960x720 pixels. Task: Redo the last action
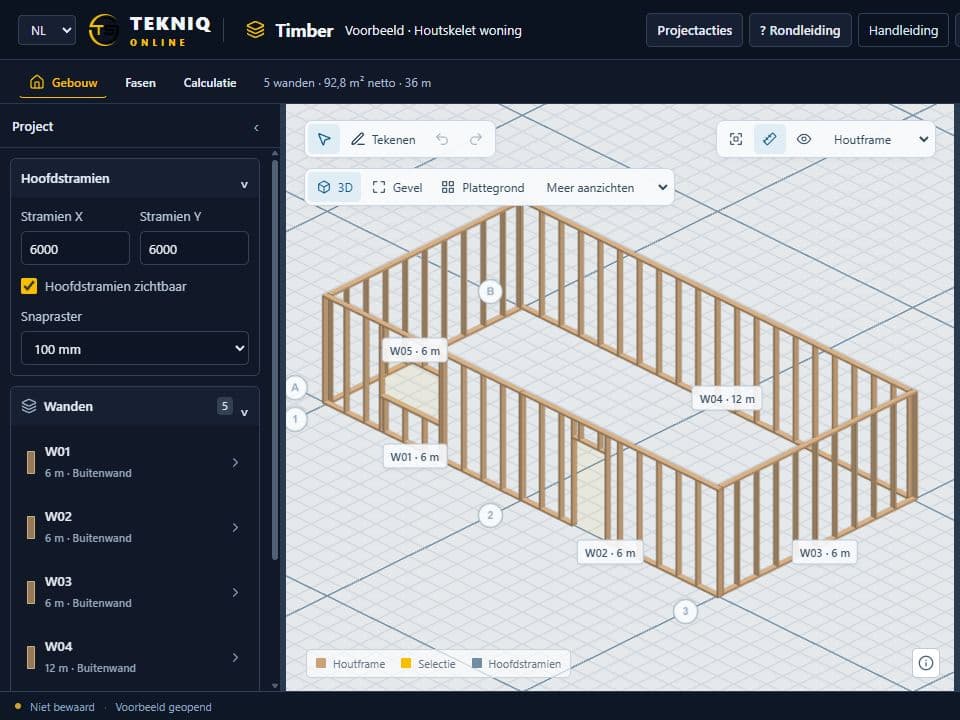tap(476, 140)
